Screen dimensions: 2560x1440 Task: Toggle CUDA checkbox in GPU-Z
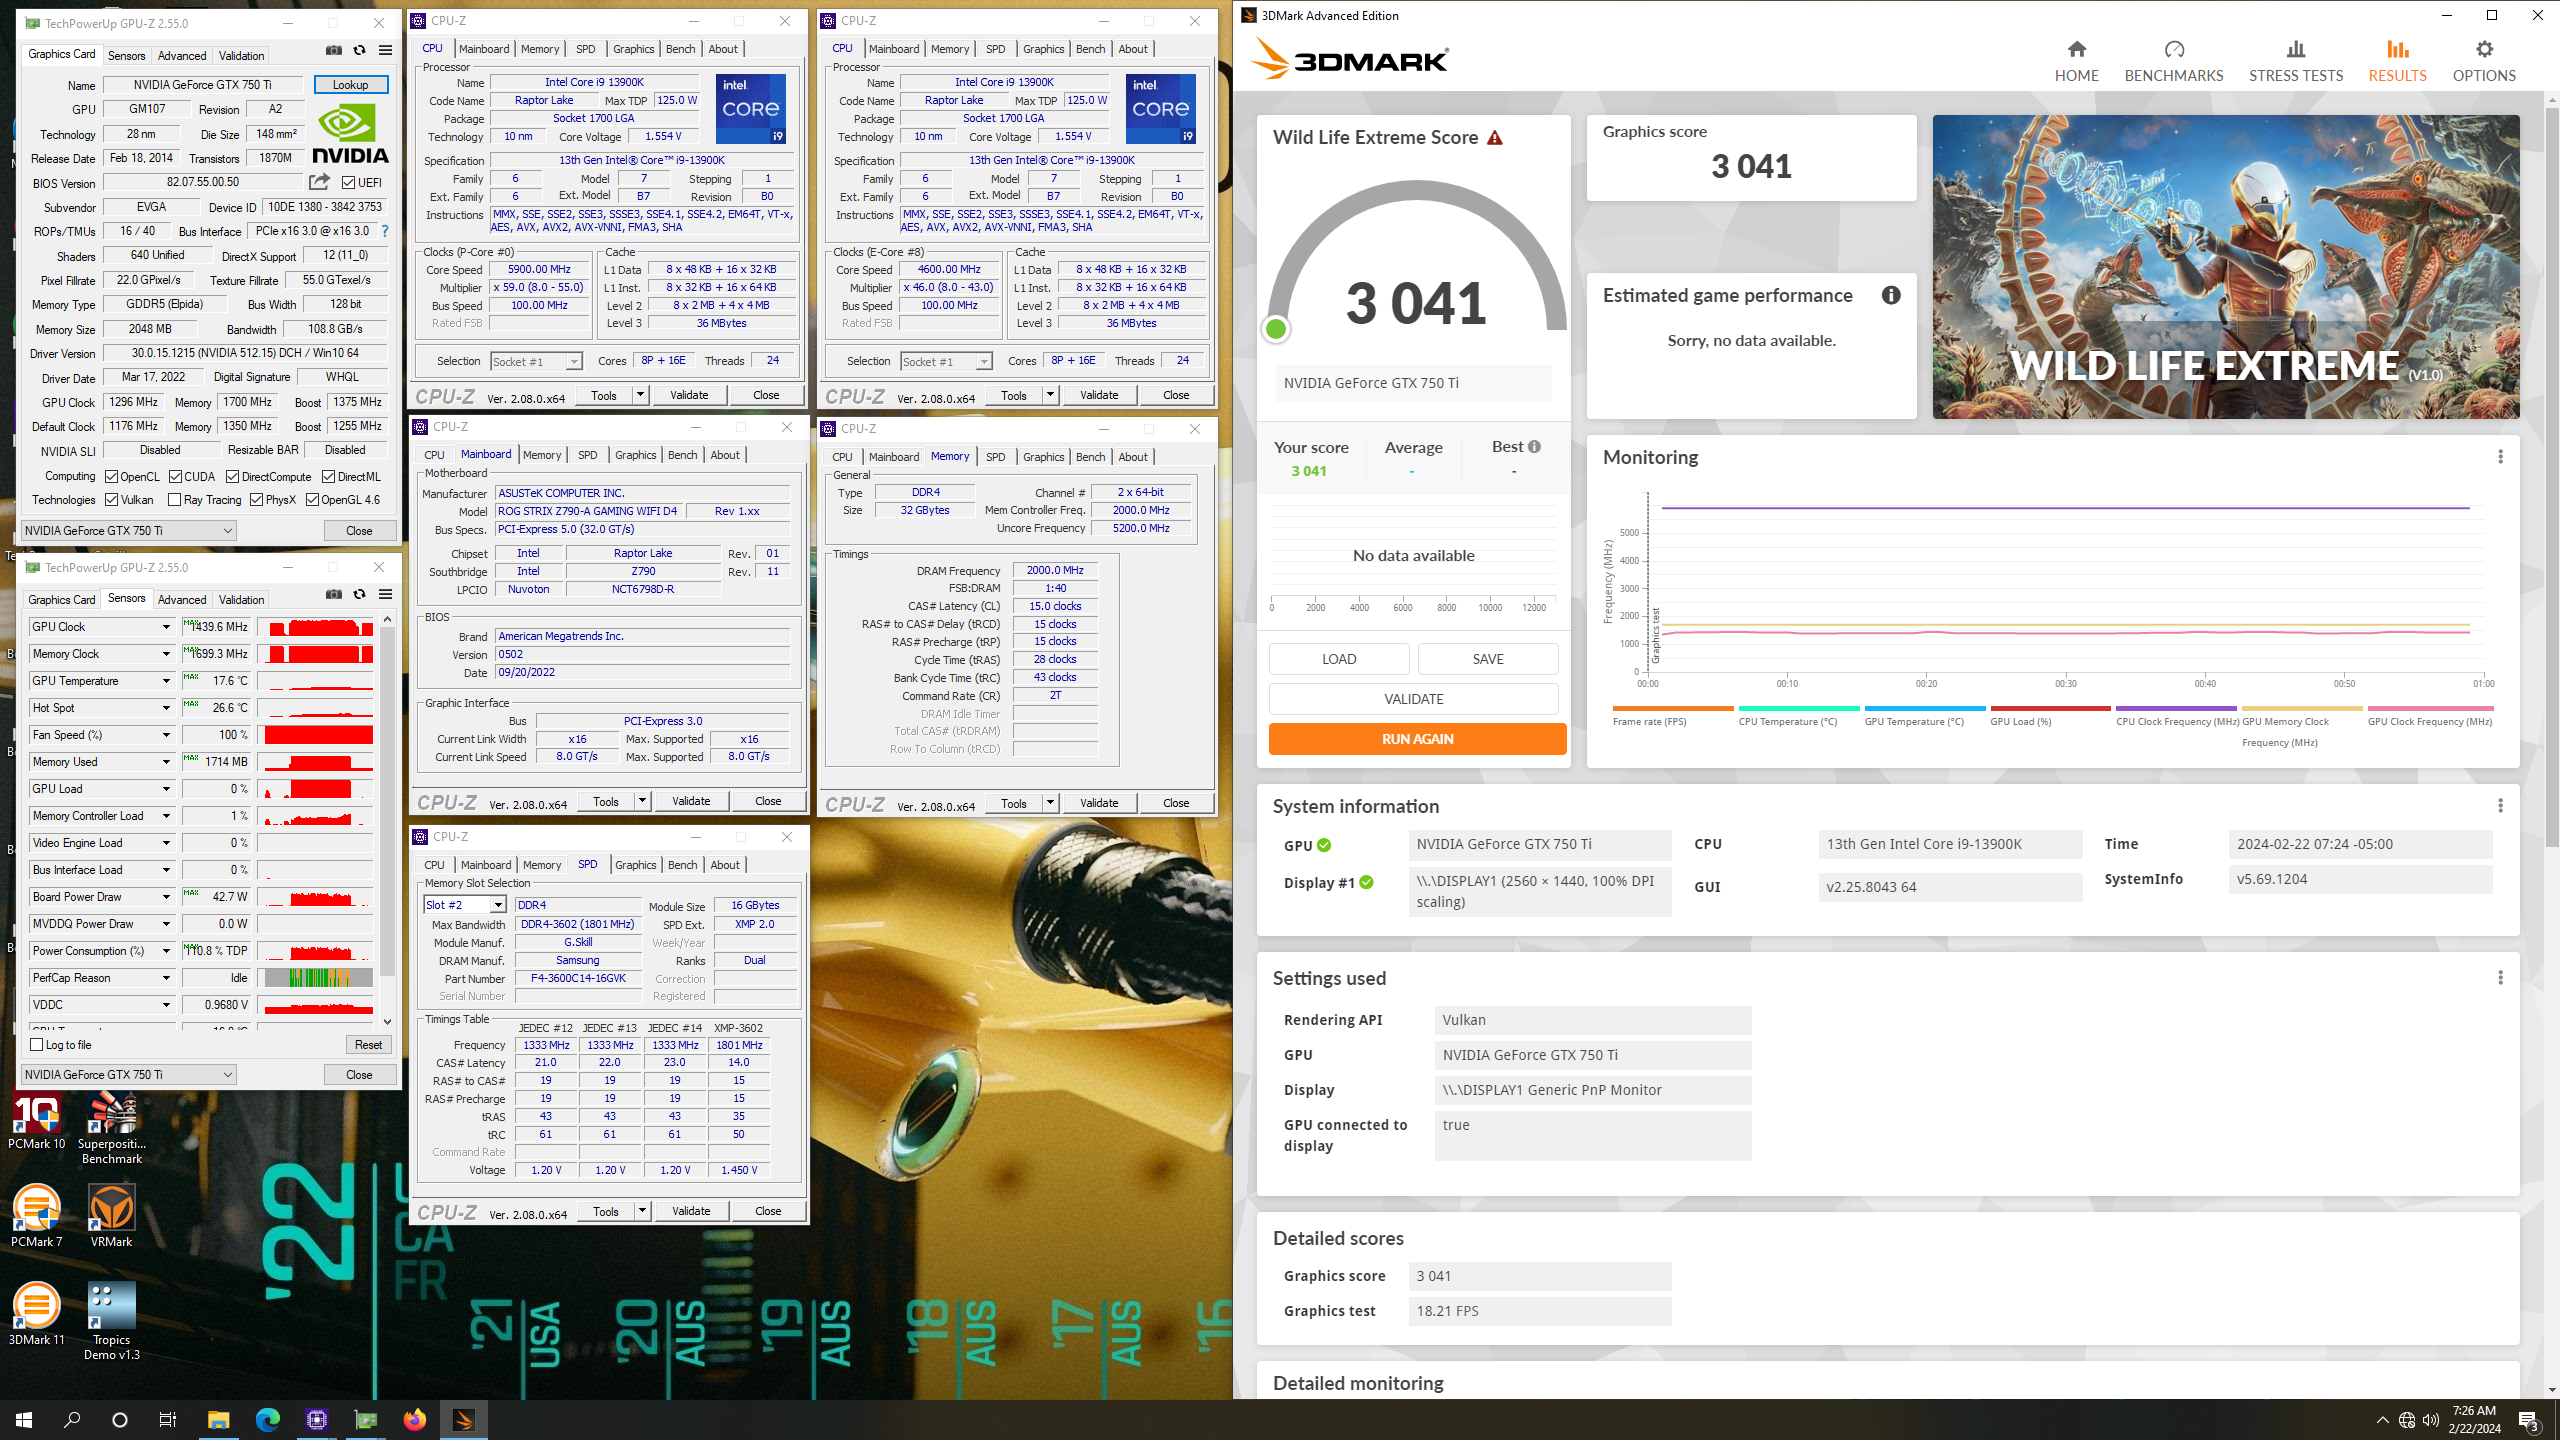tap(176, 477)
